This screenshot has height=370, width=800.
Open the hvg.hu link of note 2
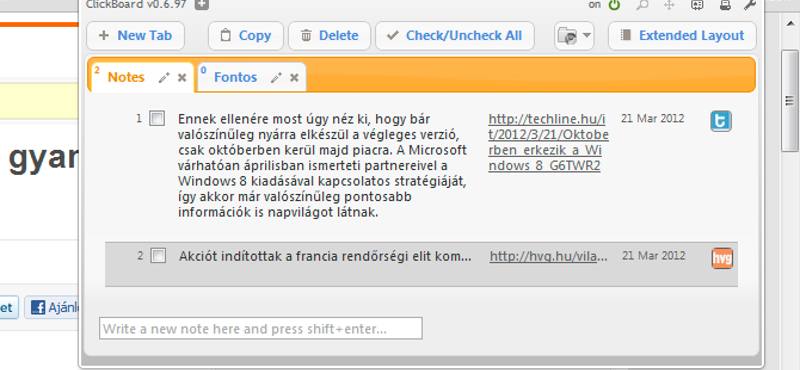(548, 256)
